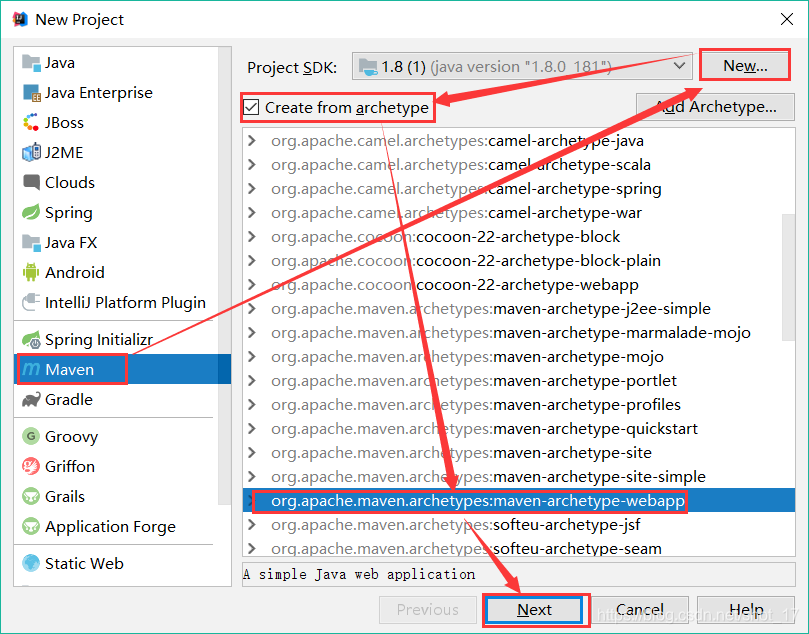Click the New... SDK button
This screenshot has width=809, height=634.
[x=745, y=66]
